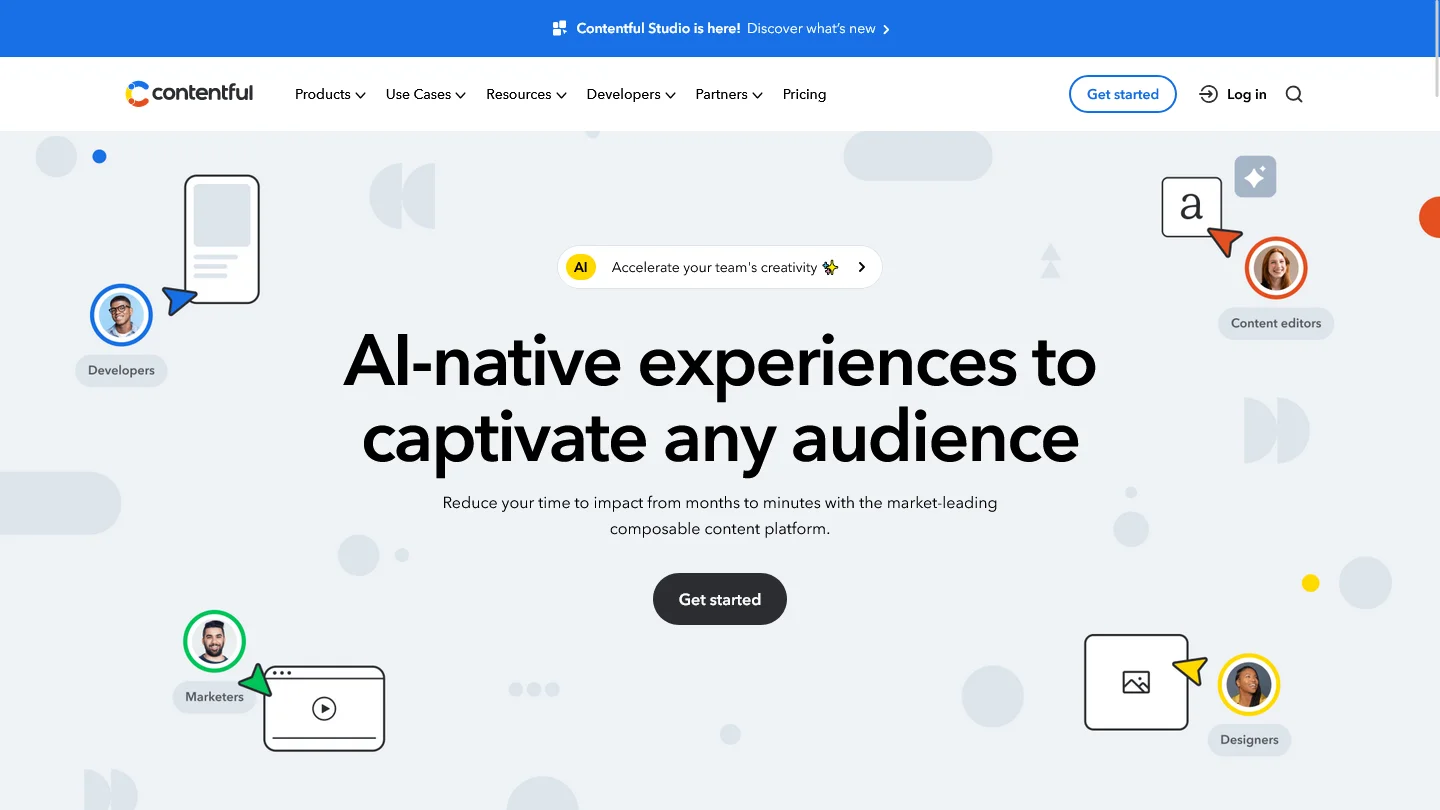Image resolution: width=1440 pixels, height=810 pixels.
Task: Click the mobile phone mockup illustration
Action: [222, 239]
